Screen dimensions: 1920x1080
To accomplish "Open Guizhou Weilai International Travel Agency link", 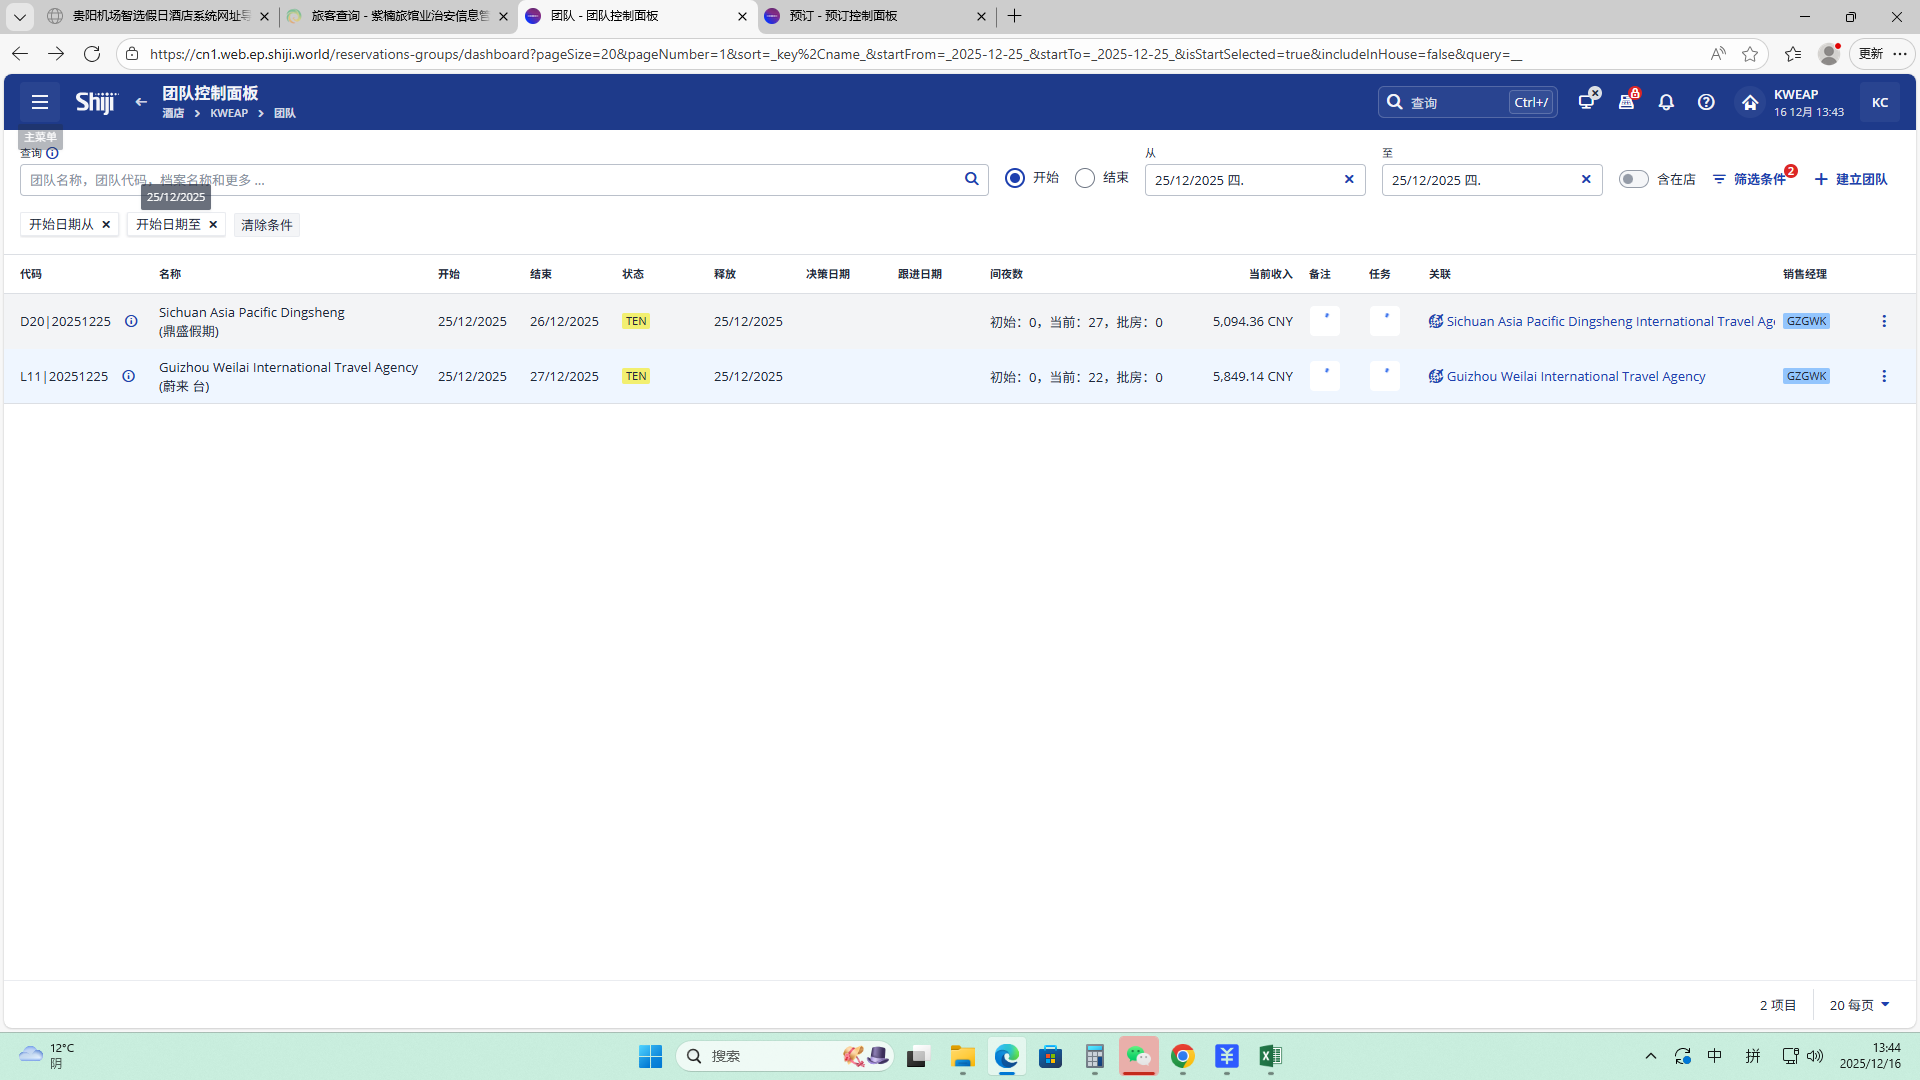I will pos(1575,376).
